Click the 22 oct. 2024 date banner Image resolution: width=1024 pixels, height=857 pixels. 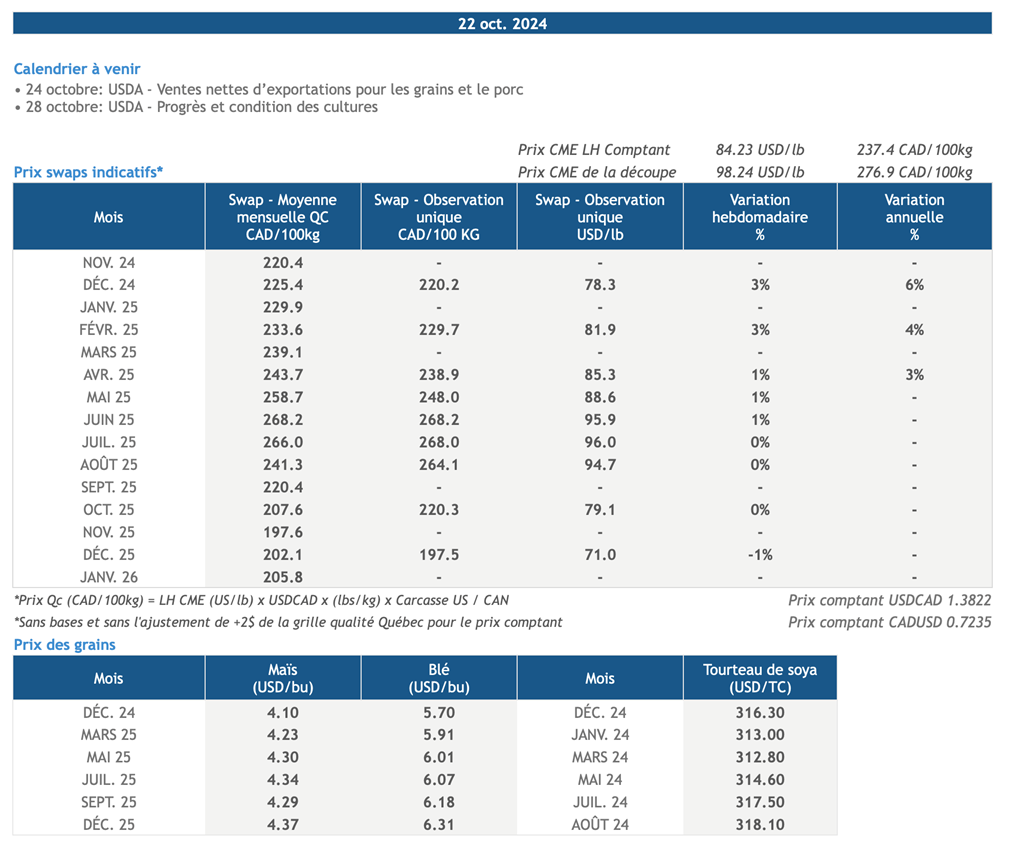[x=502, y=24]
